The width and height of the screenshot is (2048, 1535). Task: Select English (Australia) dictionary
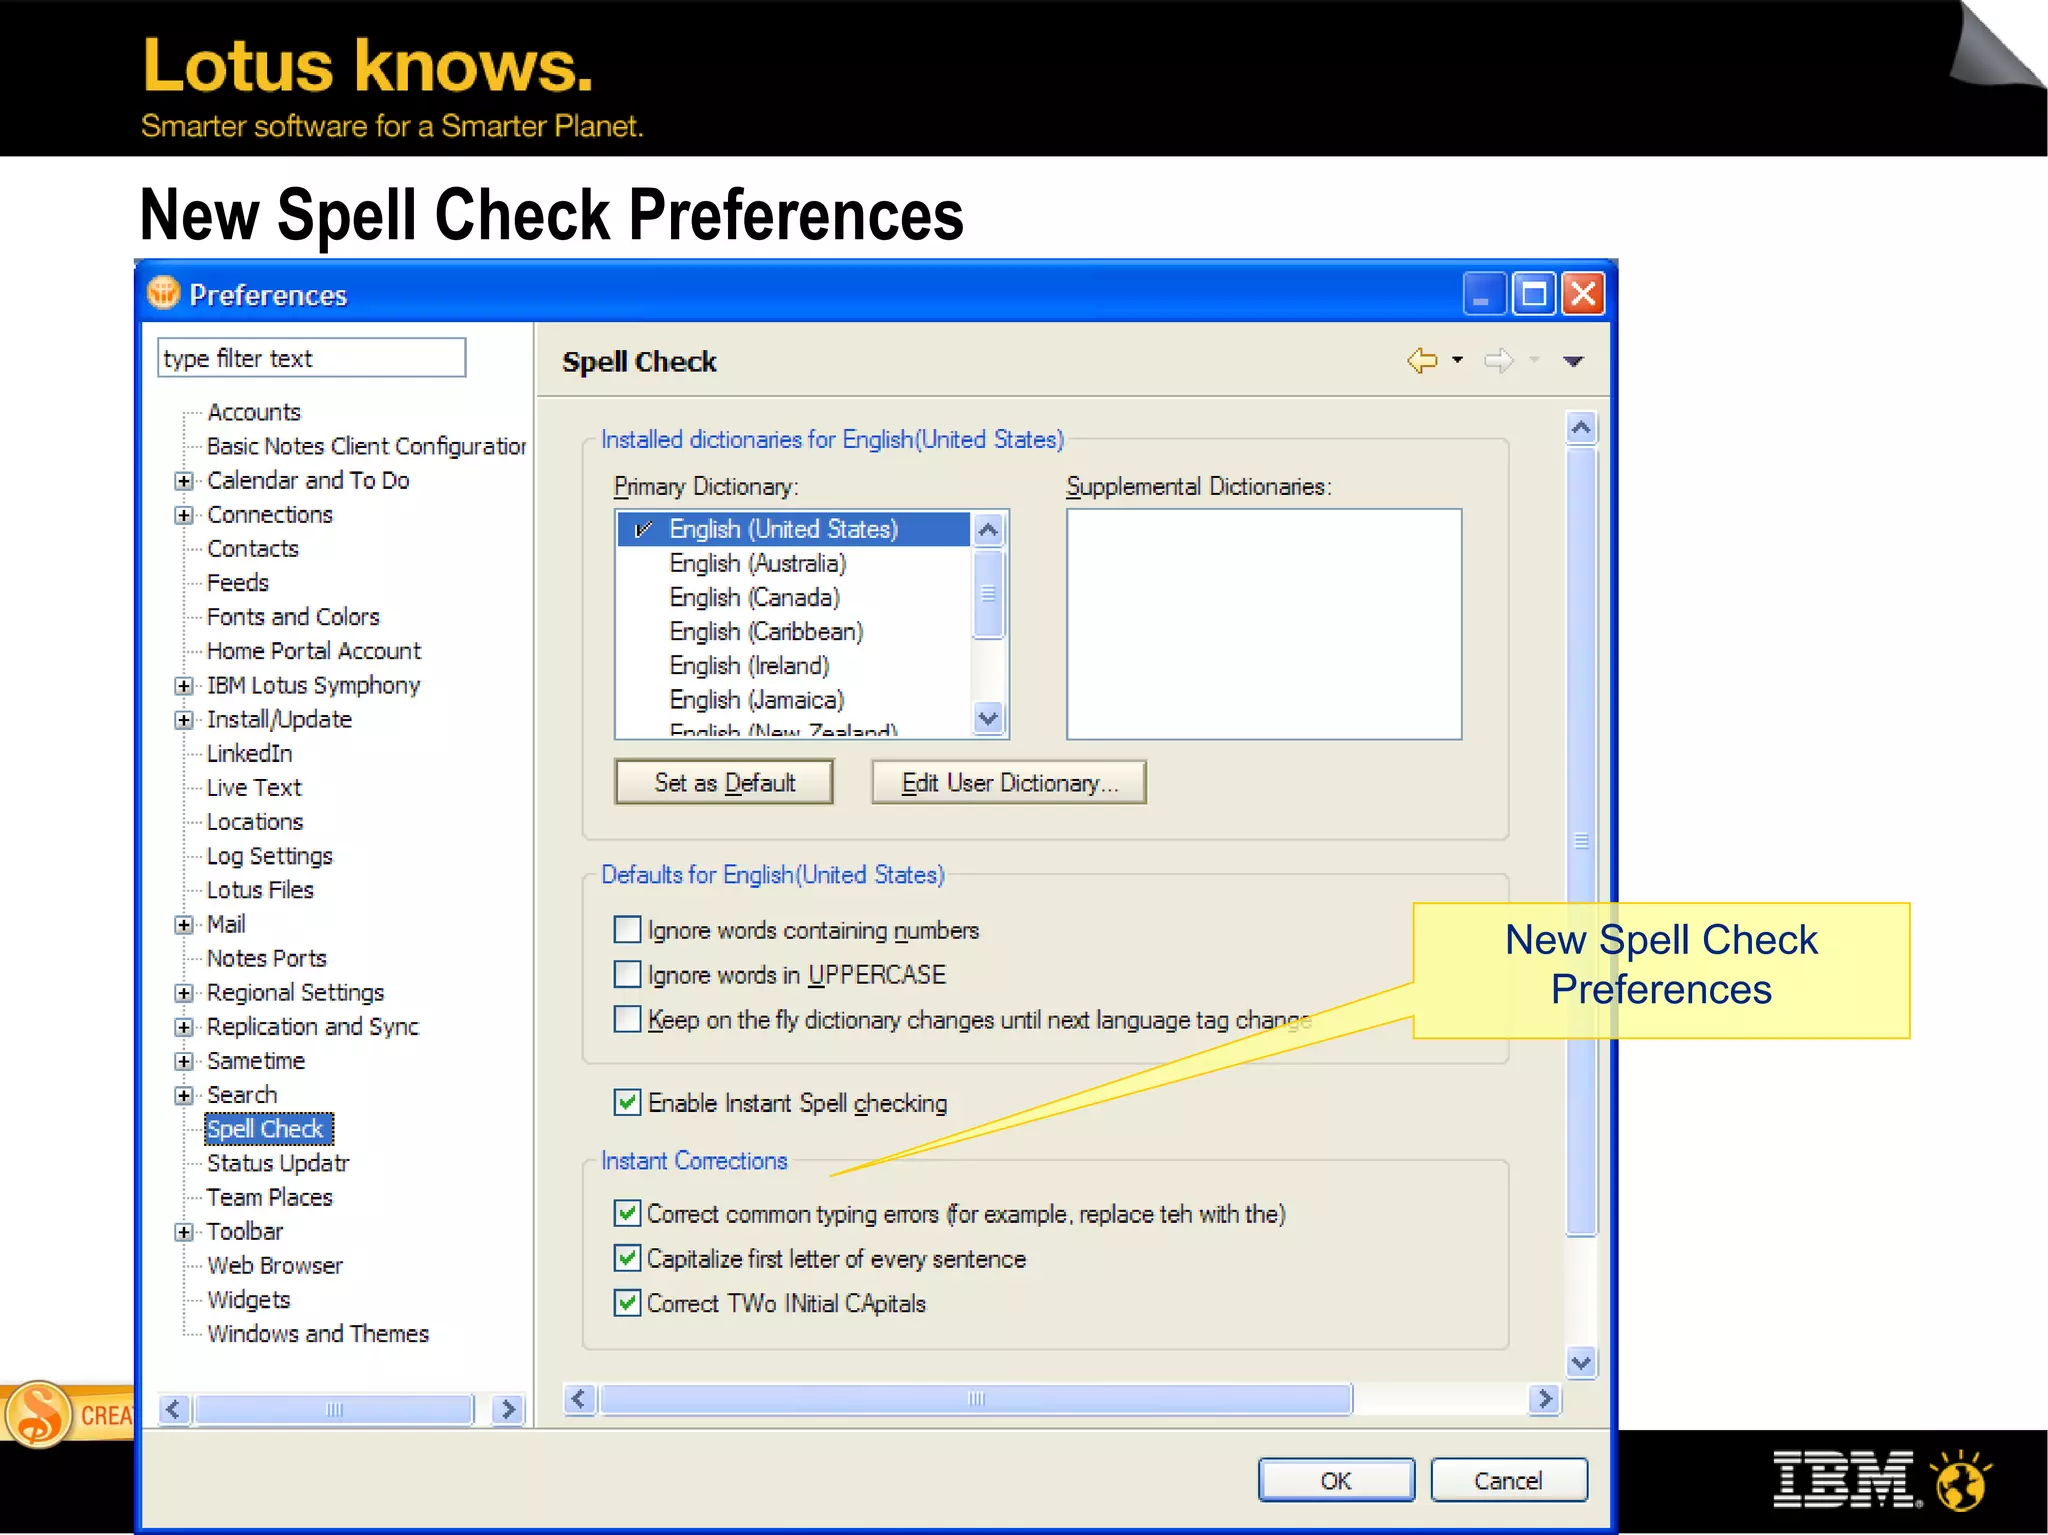click(x=758, y=563)
